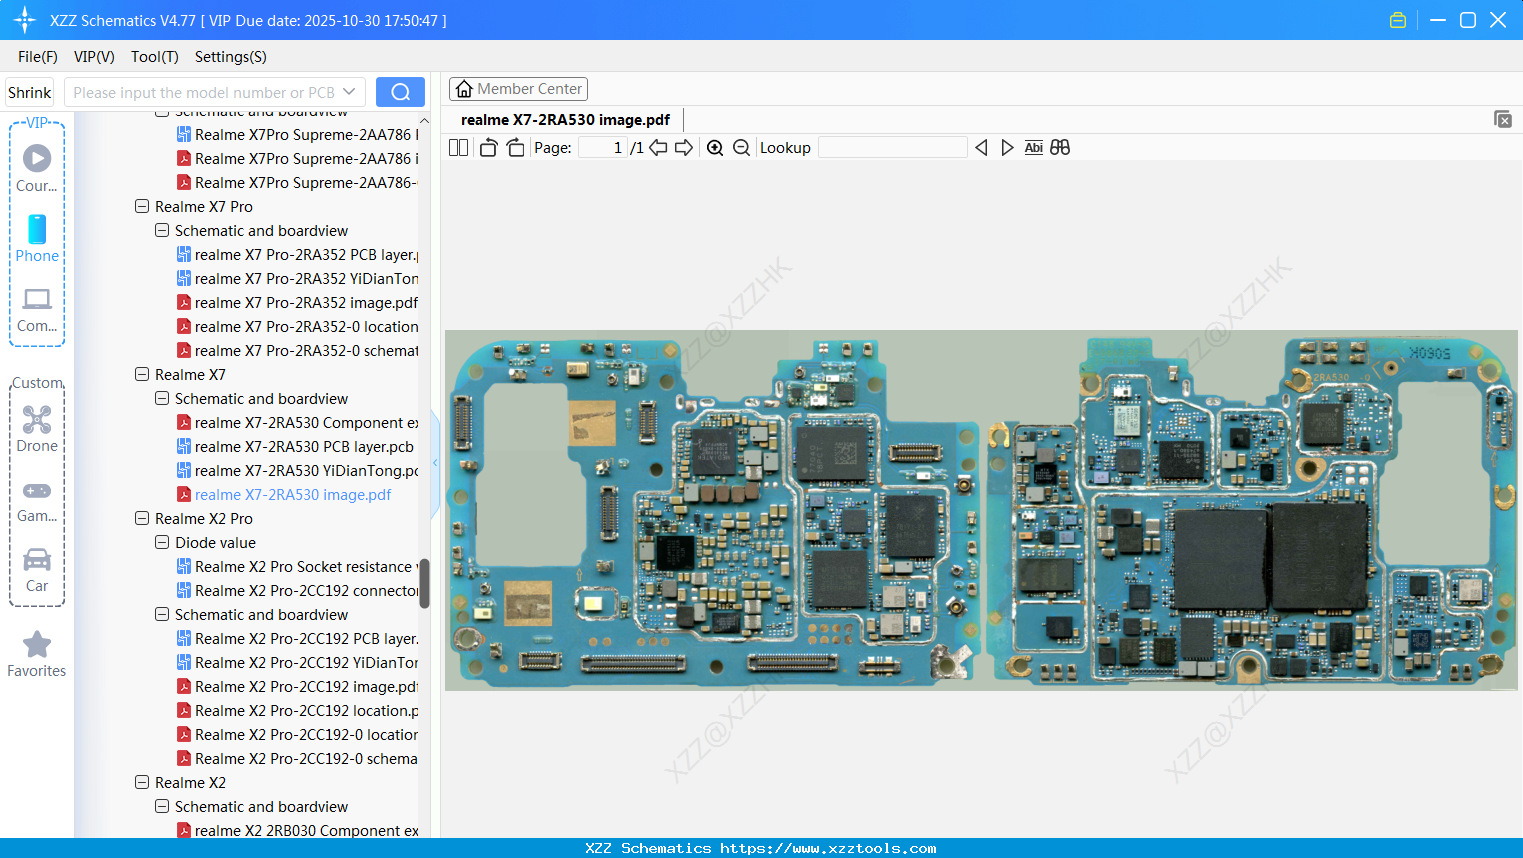Click the Shrink button
Viewport: 1523px width, 858px height.
click(29, 92)
